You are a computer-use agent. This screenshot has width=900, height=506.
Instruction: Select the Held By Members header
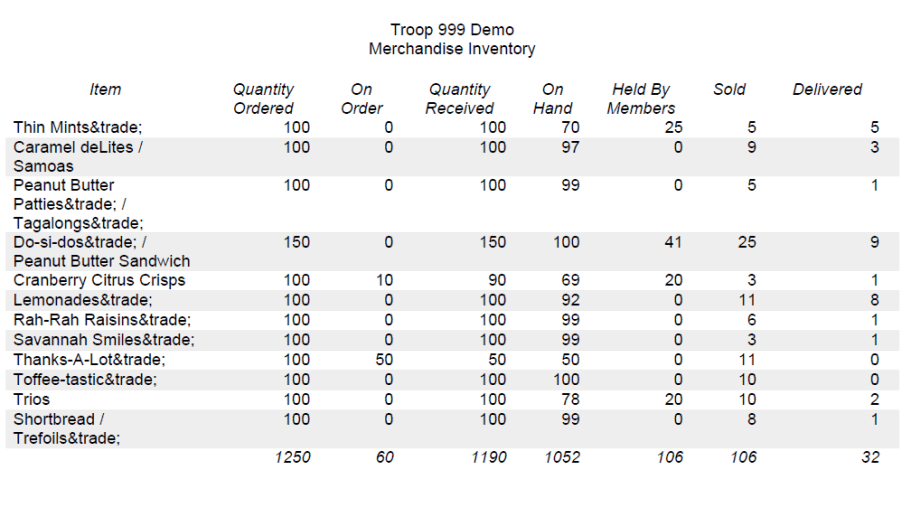tap(641, 99)
